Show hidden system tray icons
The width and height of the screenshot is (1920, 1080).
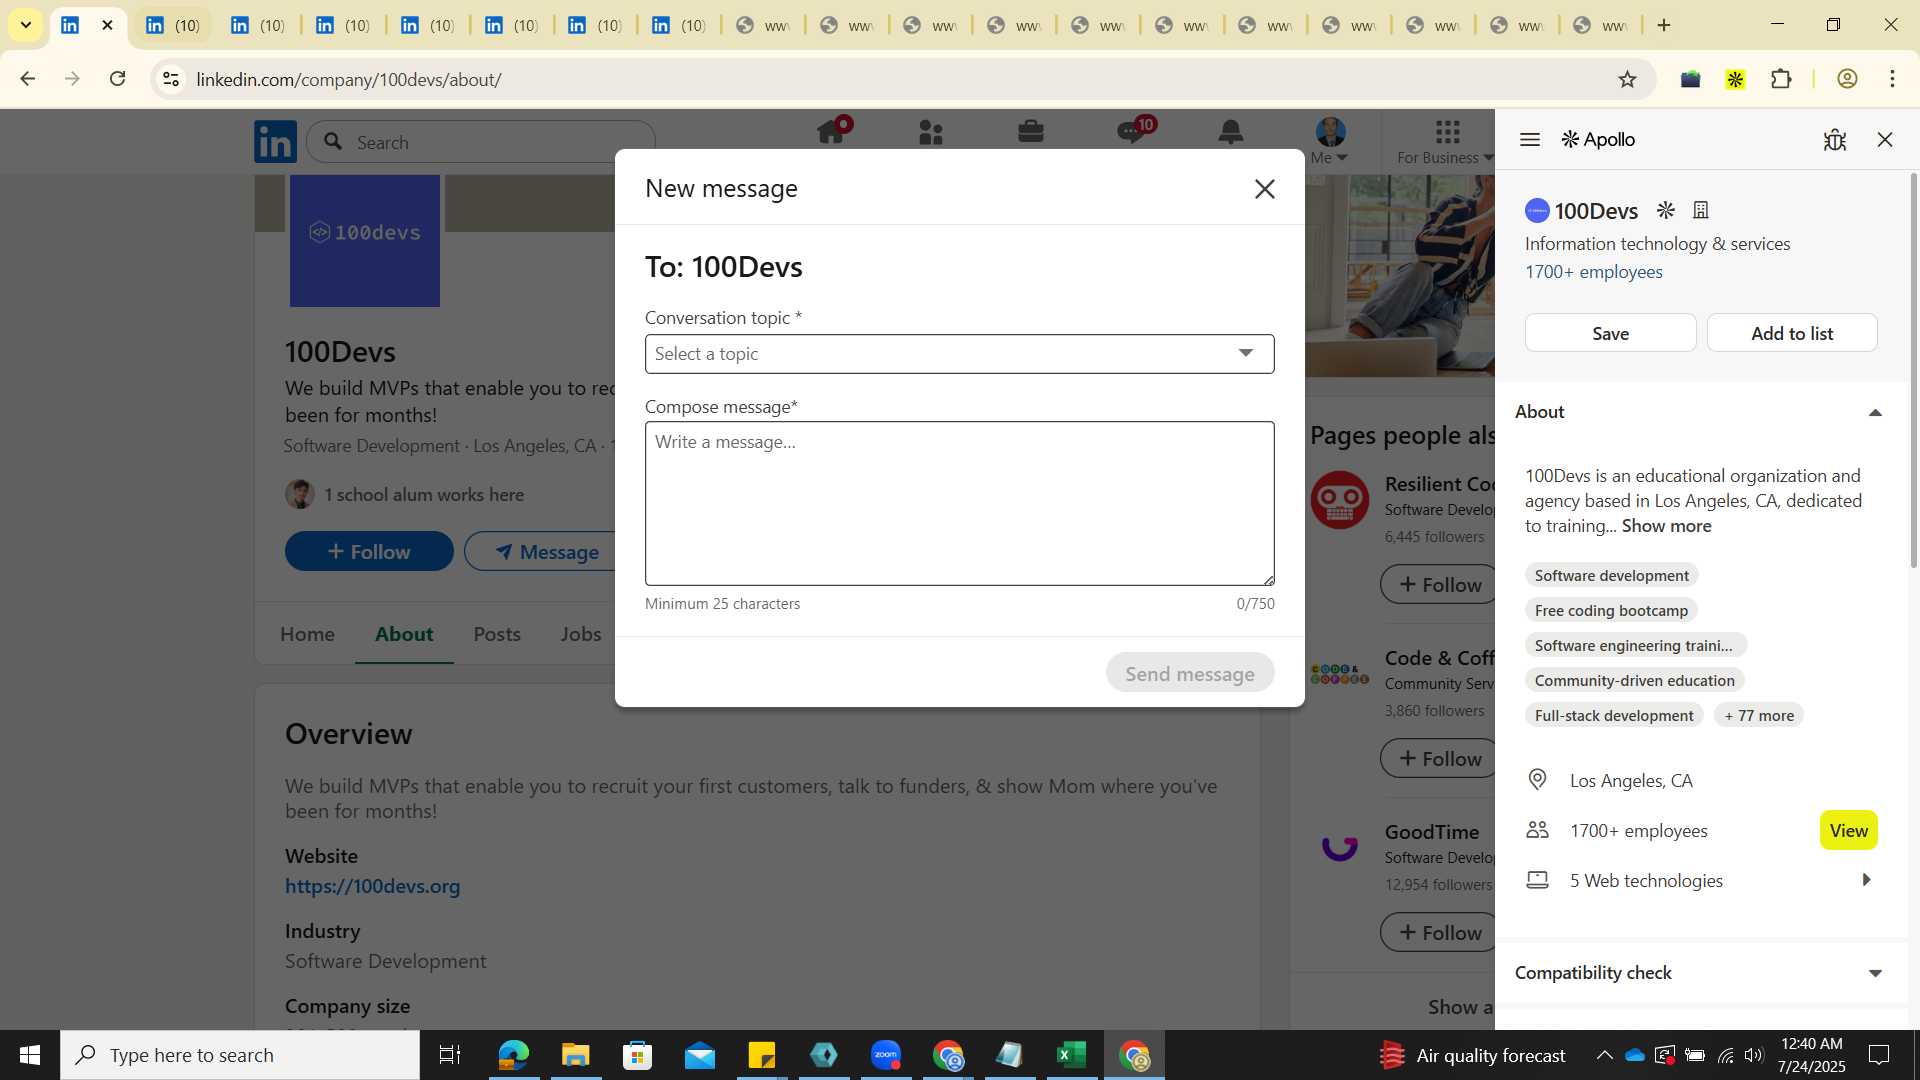click(x=1604, y=1055)
